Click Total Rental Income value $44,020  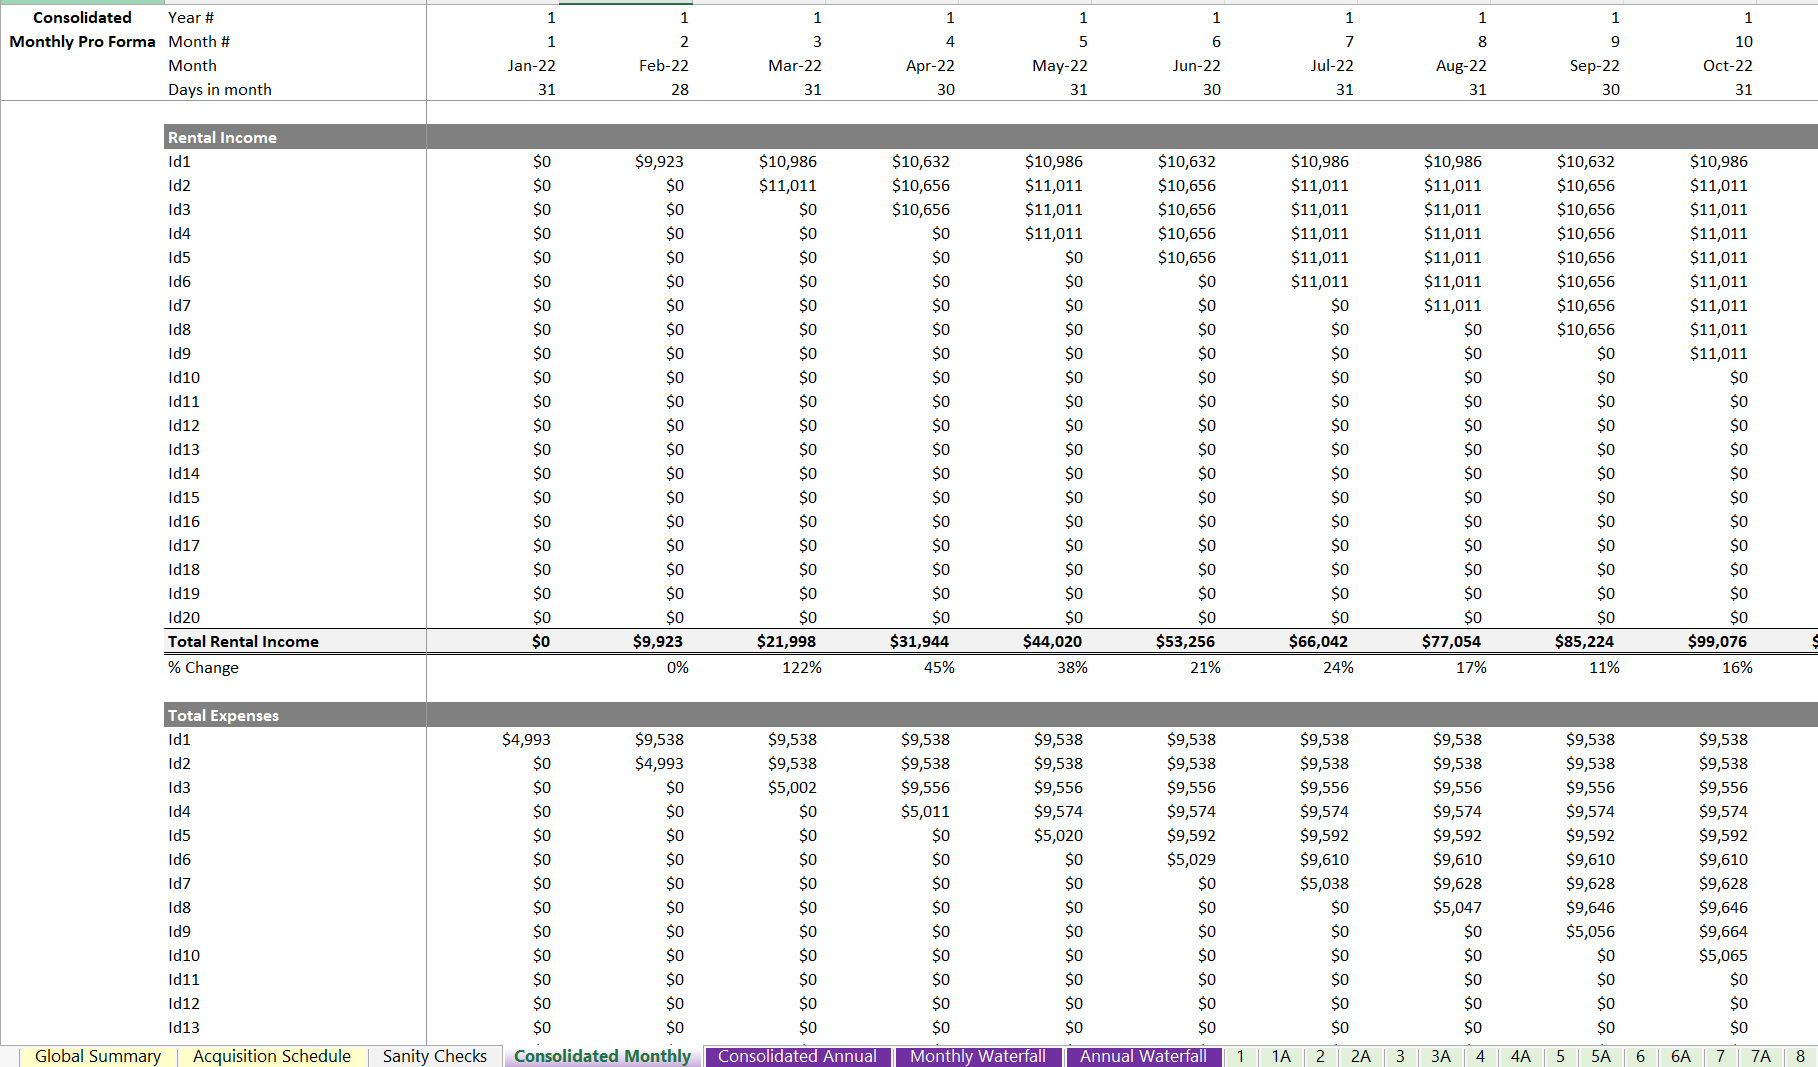tap(1052, 642)
